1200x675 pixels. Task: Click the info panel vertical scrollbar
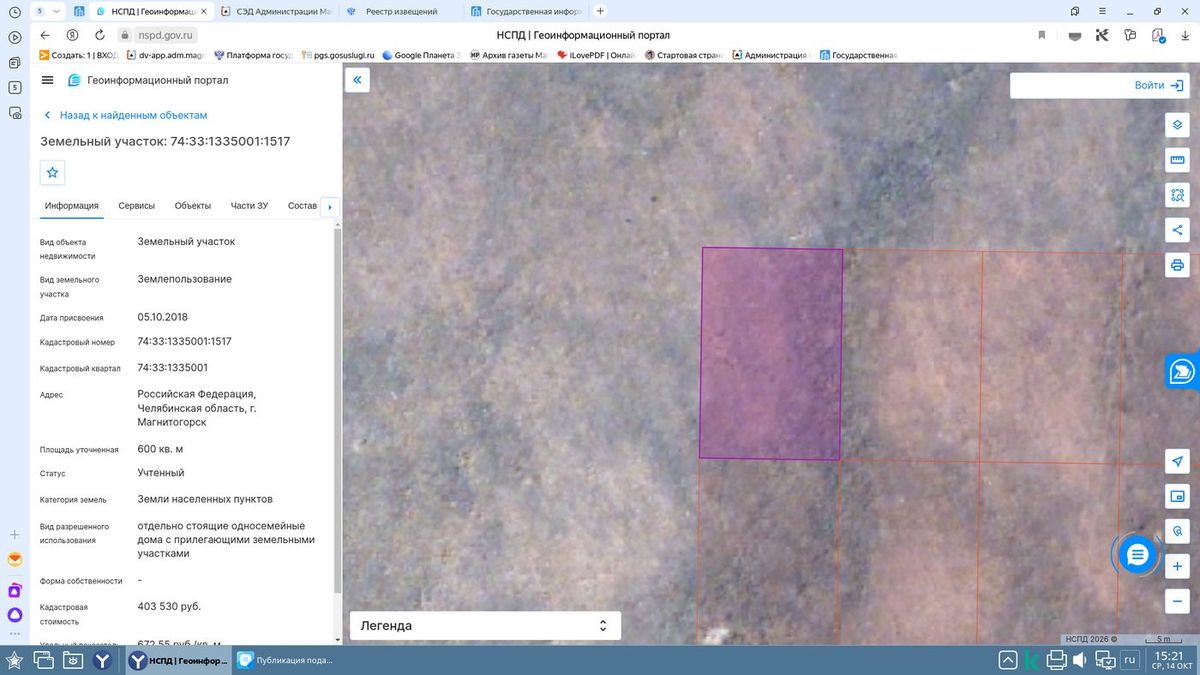coord(337,410)
